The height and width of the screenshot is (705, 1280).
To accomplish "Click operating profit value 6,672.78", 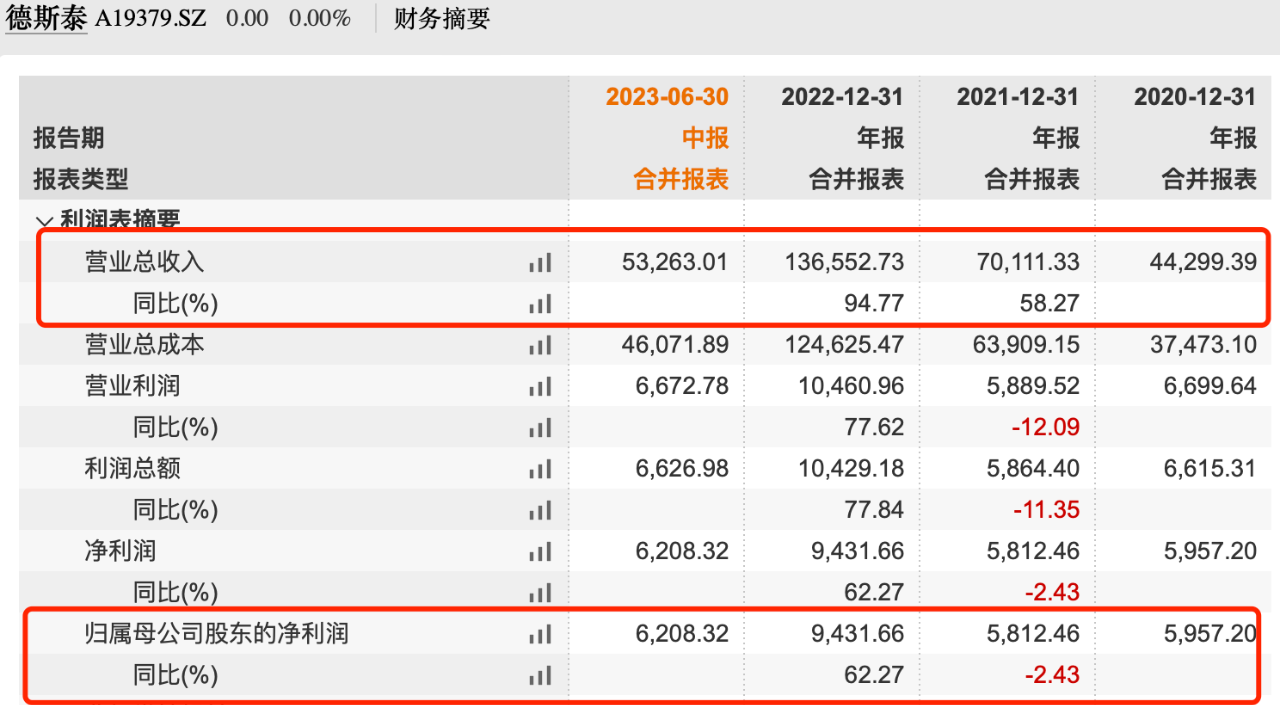I will (682, 386).
